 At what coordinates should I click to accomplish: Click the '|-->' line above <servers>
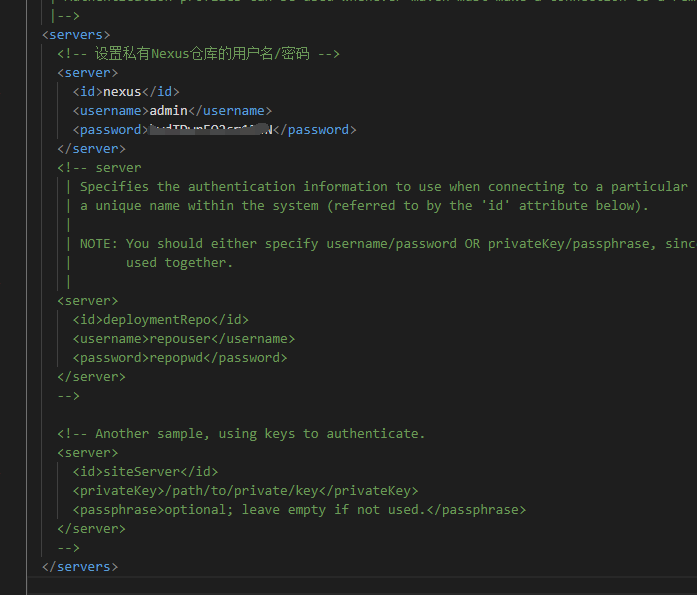pyautogui.click(x=65, y=16)
